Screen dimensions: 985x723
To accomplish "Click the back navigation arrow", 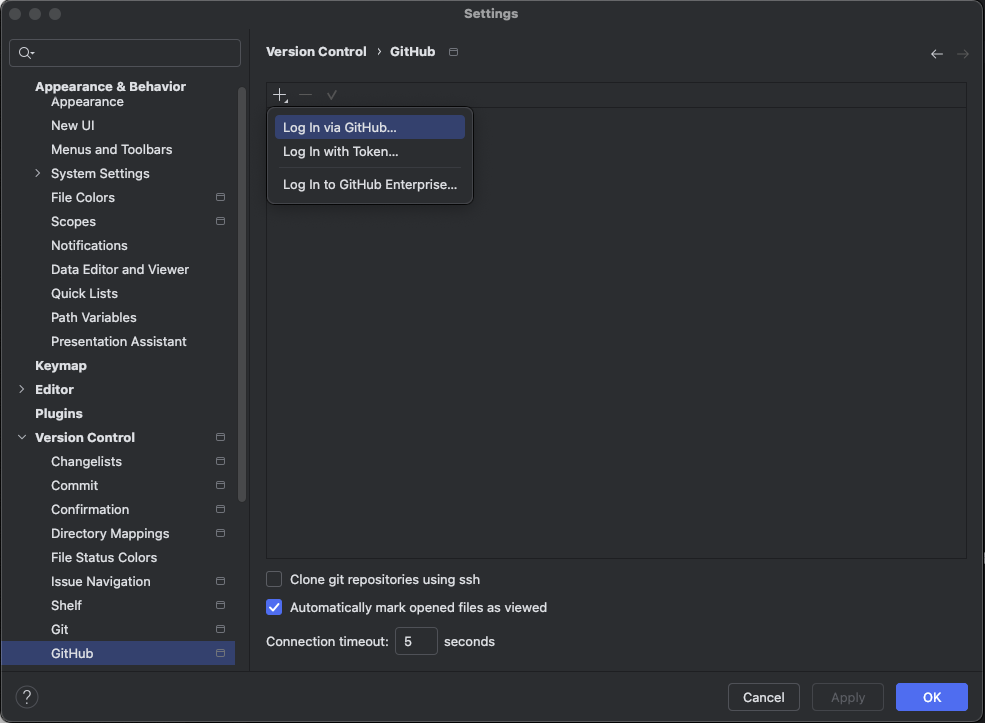I will point(936,54).
